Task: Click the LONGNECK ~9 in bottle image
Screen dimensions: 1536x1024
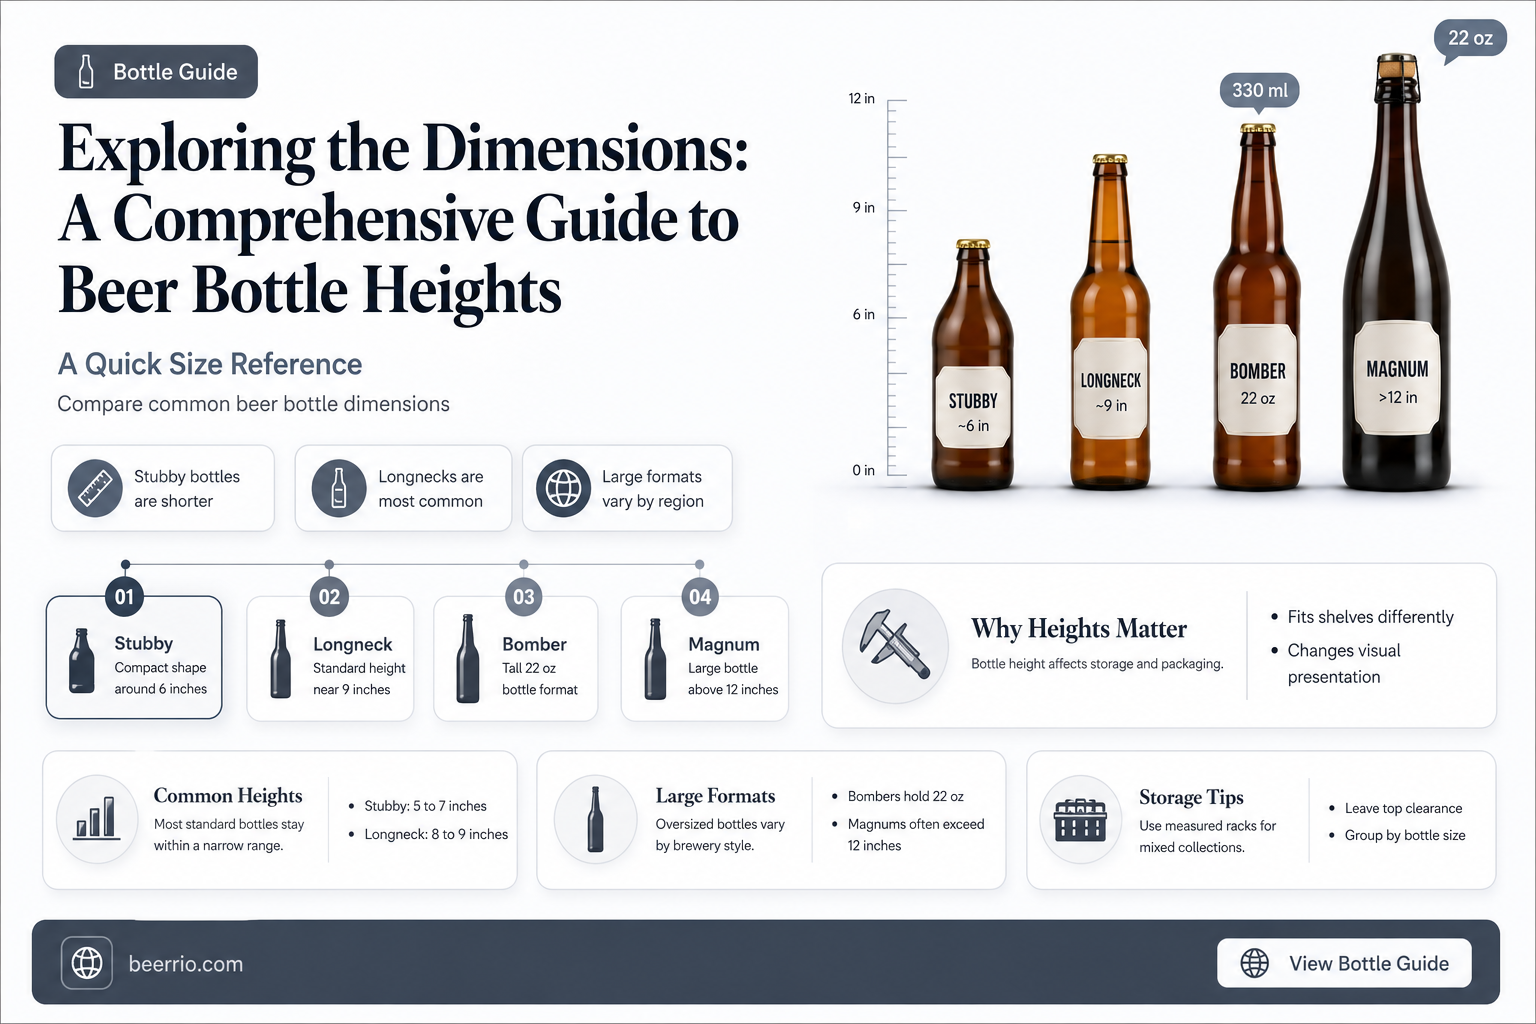Action: coord(1110,322)
